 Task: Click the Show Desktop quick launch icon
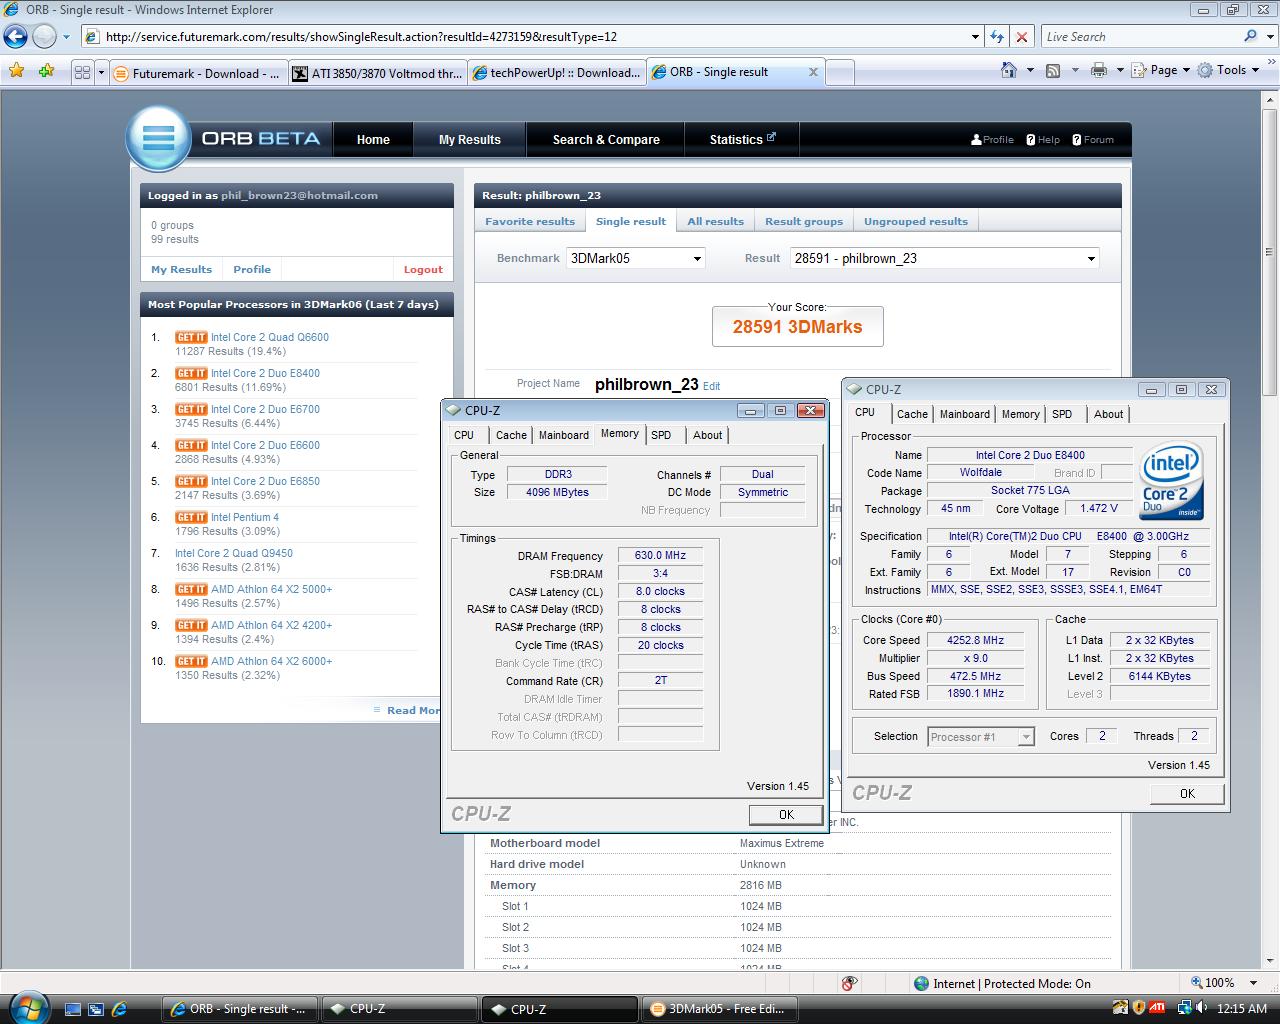click(x=73, y=1009)
